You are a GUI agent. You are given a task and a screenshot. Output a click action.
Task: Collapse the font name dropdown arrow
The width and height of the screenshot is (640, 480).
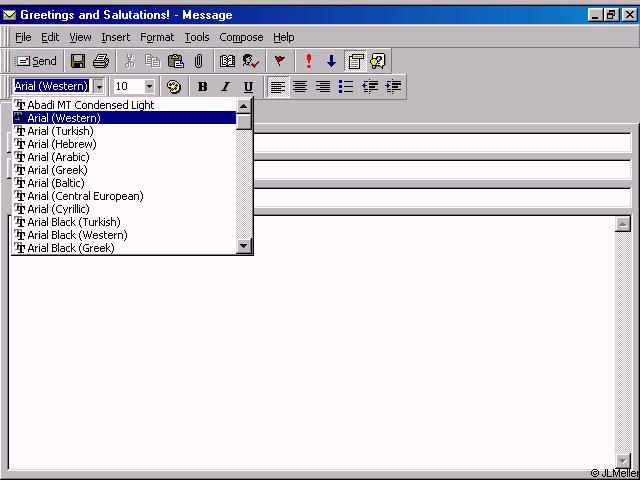point(98,87)
